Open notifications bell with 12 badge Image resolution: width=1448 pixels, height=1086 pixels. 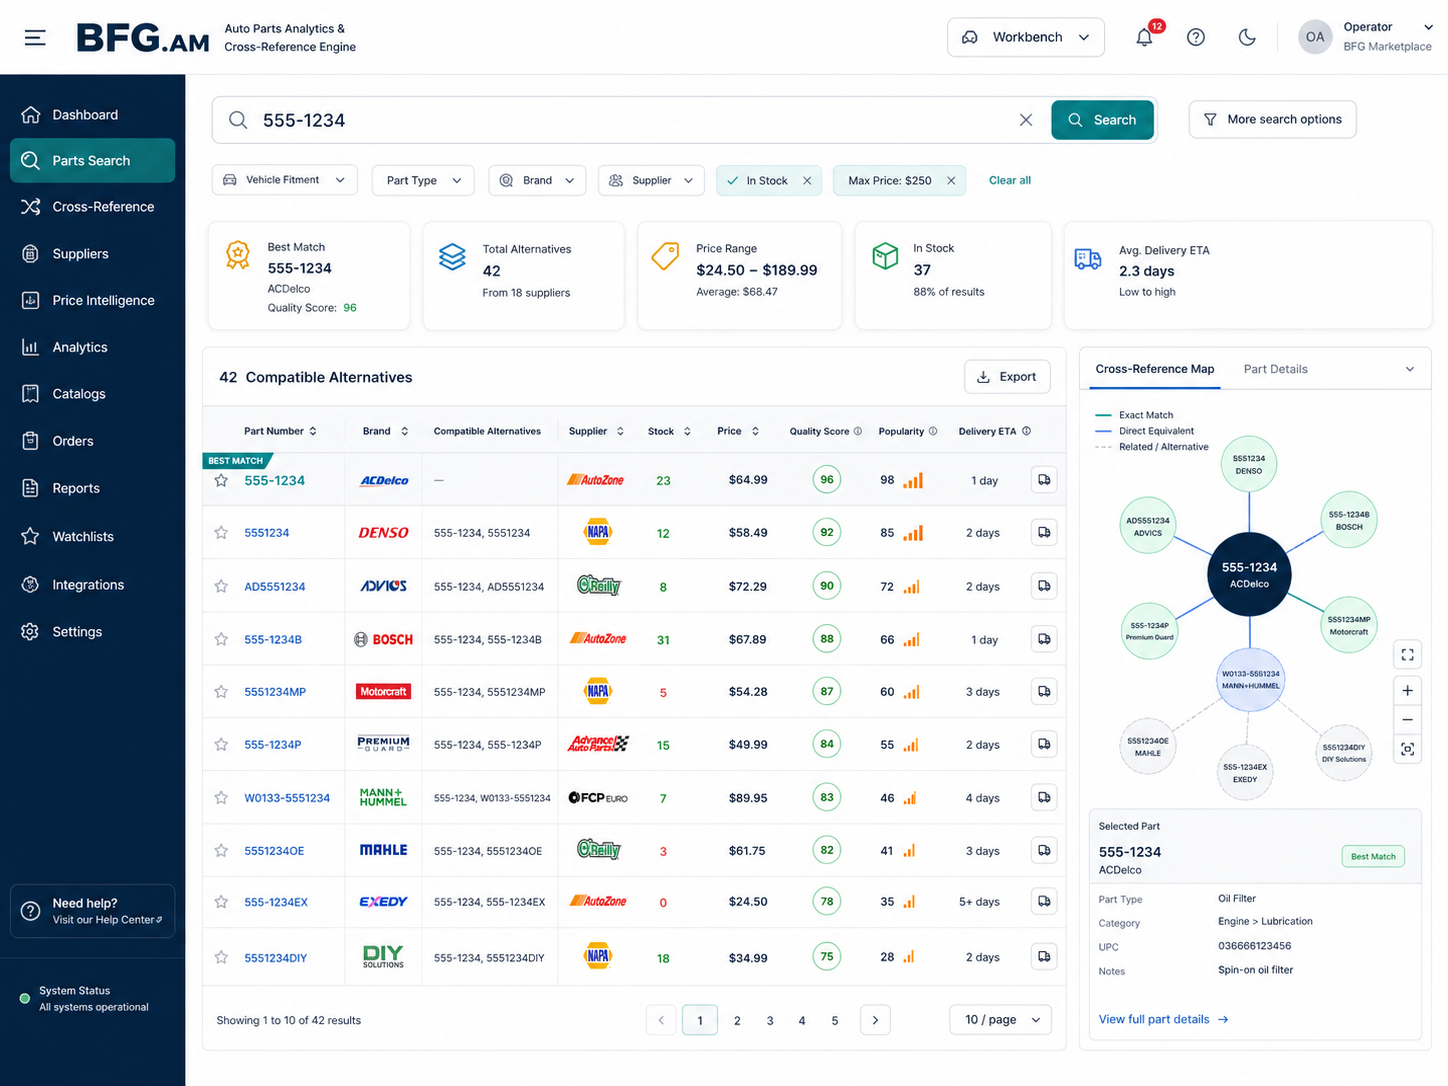(x=1145, y=37)
